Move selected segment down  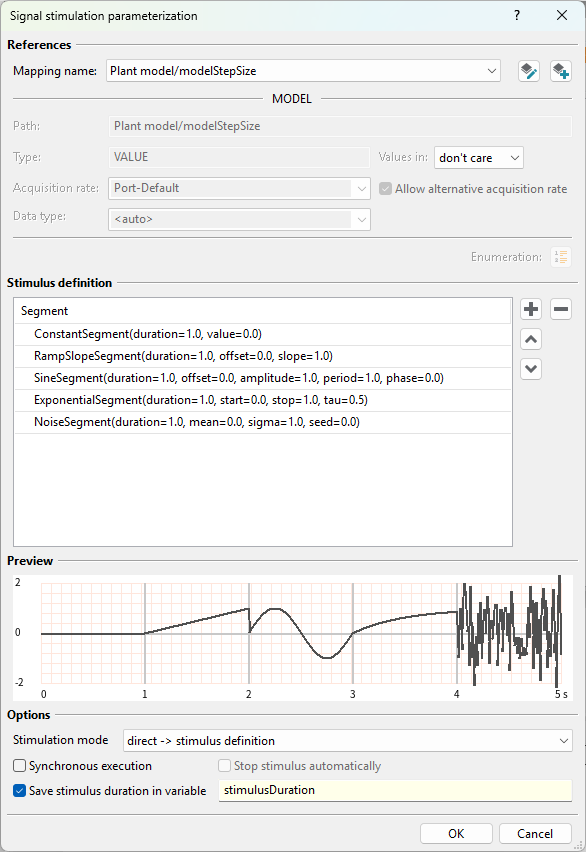(531, 369)
